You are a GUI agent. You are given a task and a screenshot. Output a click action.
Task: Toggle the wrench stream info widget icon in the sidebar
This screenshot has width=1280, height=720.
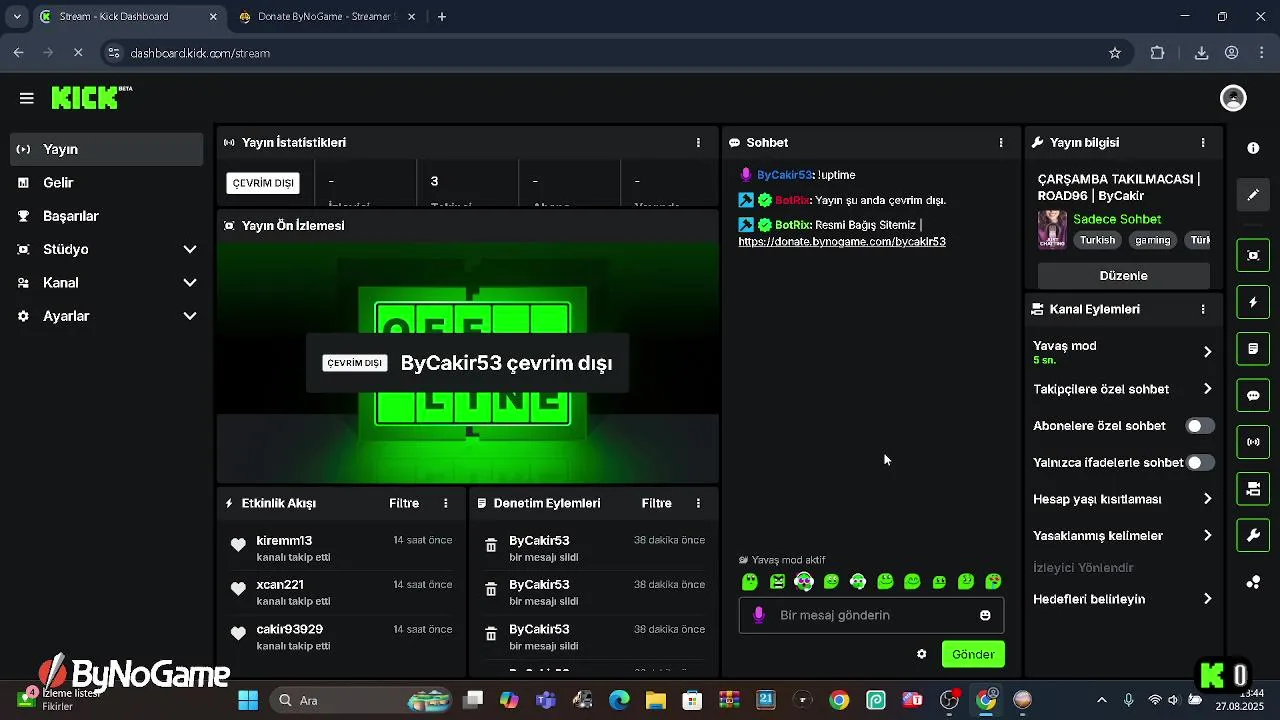[x=1253, y=535]
